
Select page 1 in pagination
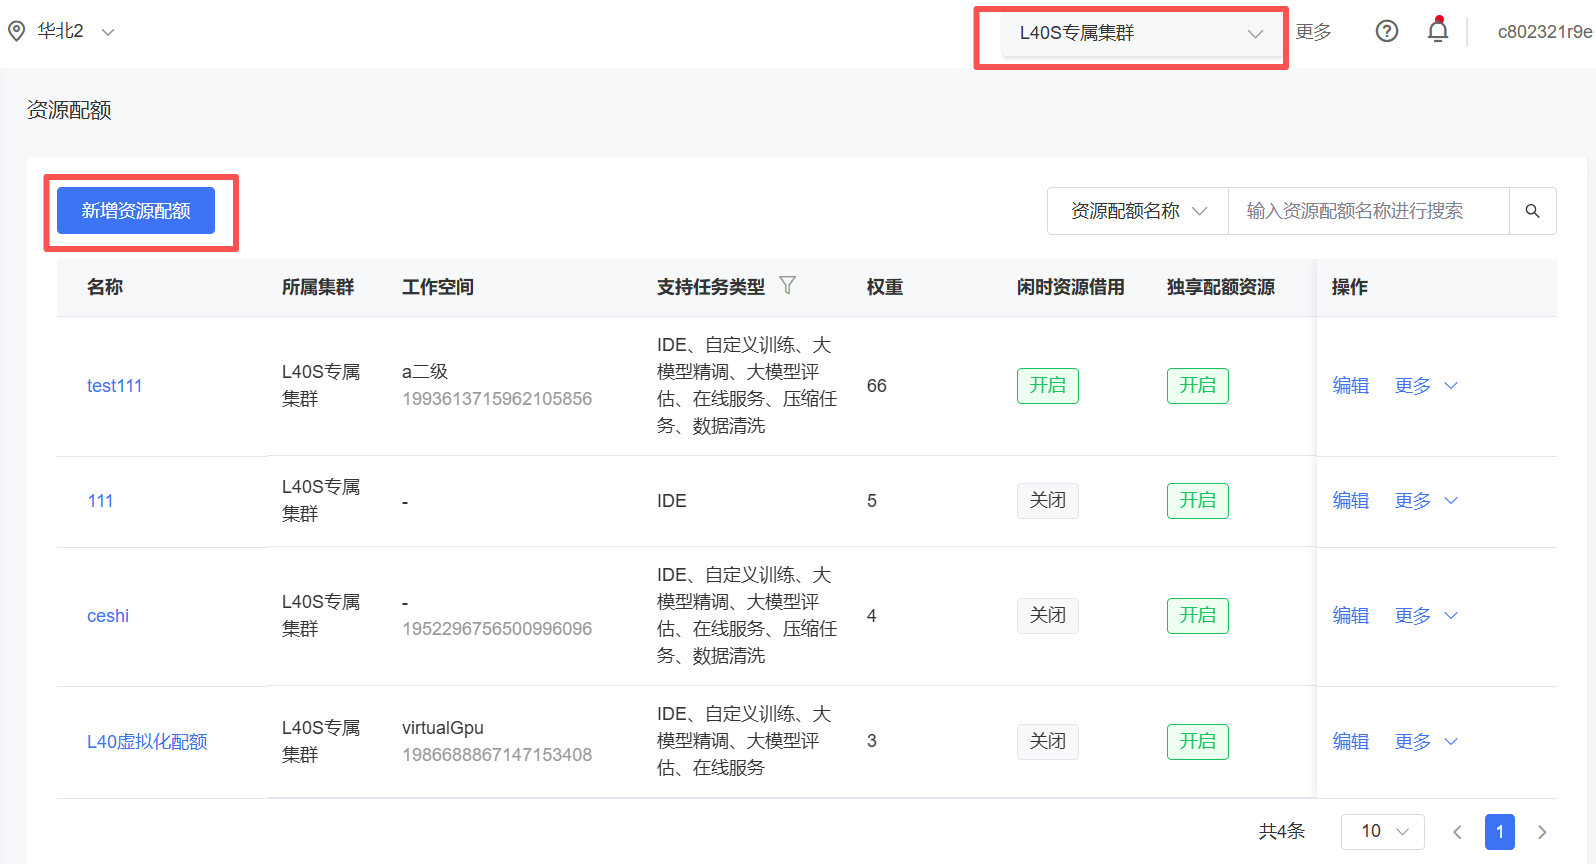[x=1499, y=832]
